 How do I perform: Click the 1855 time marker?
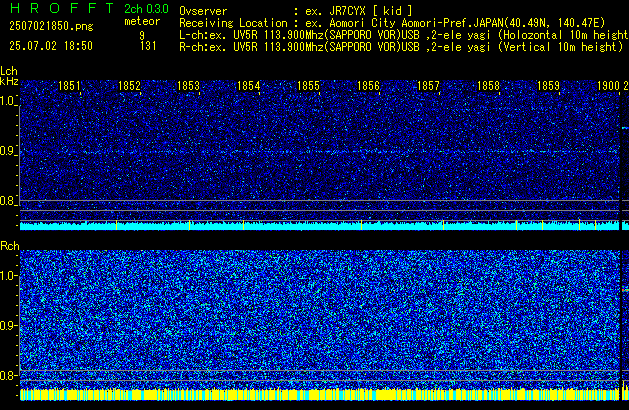[x=308, y=86]
